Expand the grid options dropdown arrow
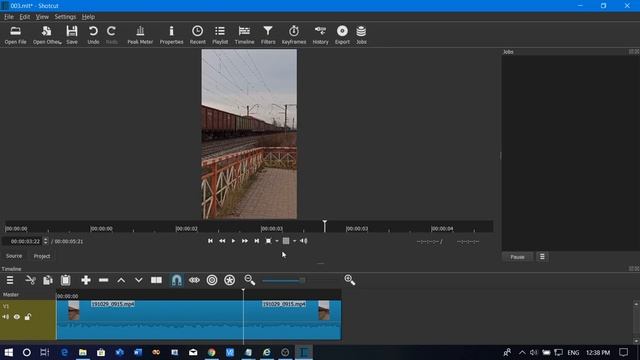Screen dimensions: 640x360 click(294, 241)
